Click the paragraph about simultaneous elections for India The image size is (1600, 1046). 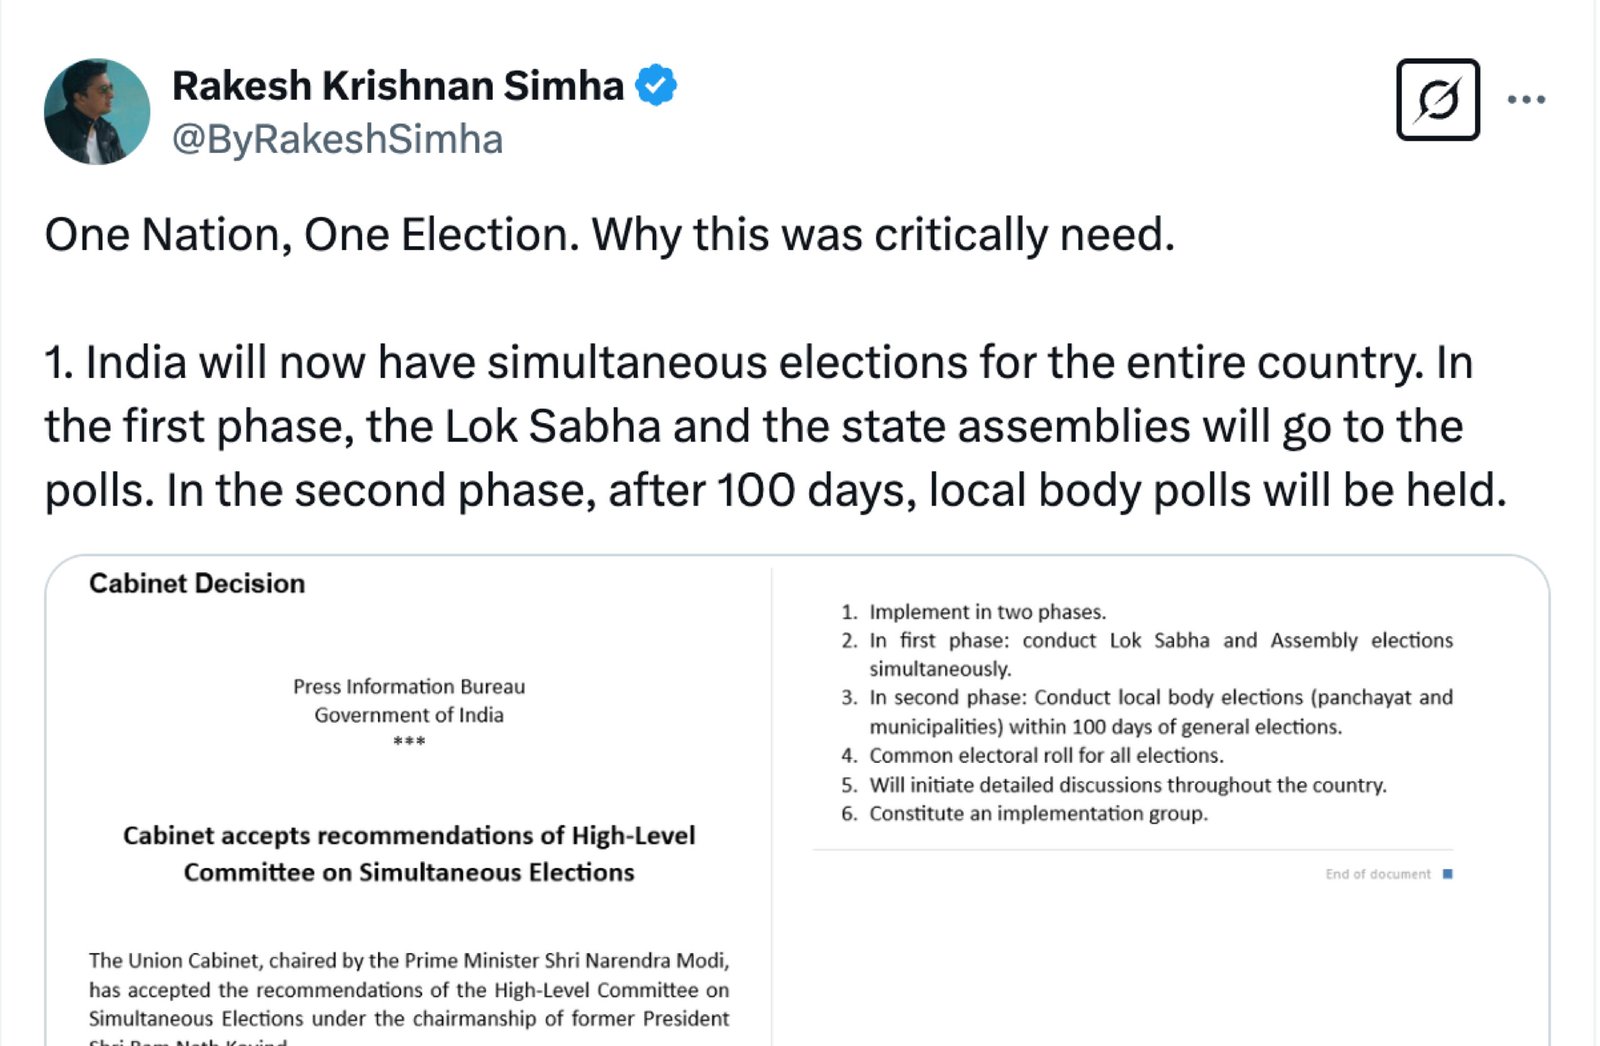pyautogui.click(x=775, y=426)
